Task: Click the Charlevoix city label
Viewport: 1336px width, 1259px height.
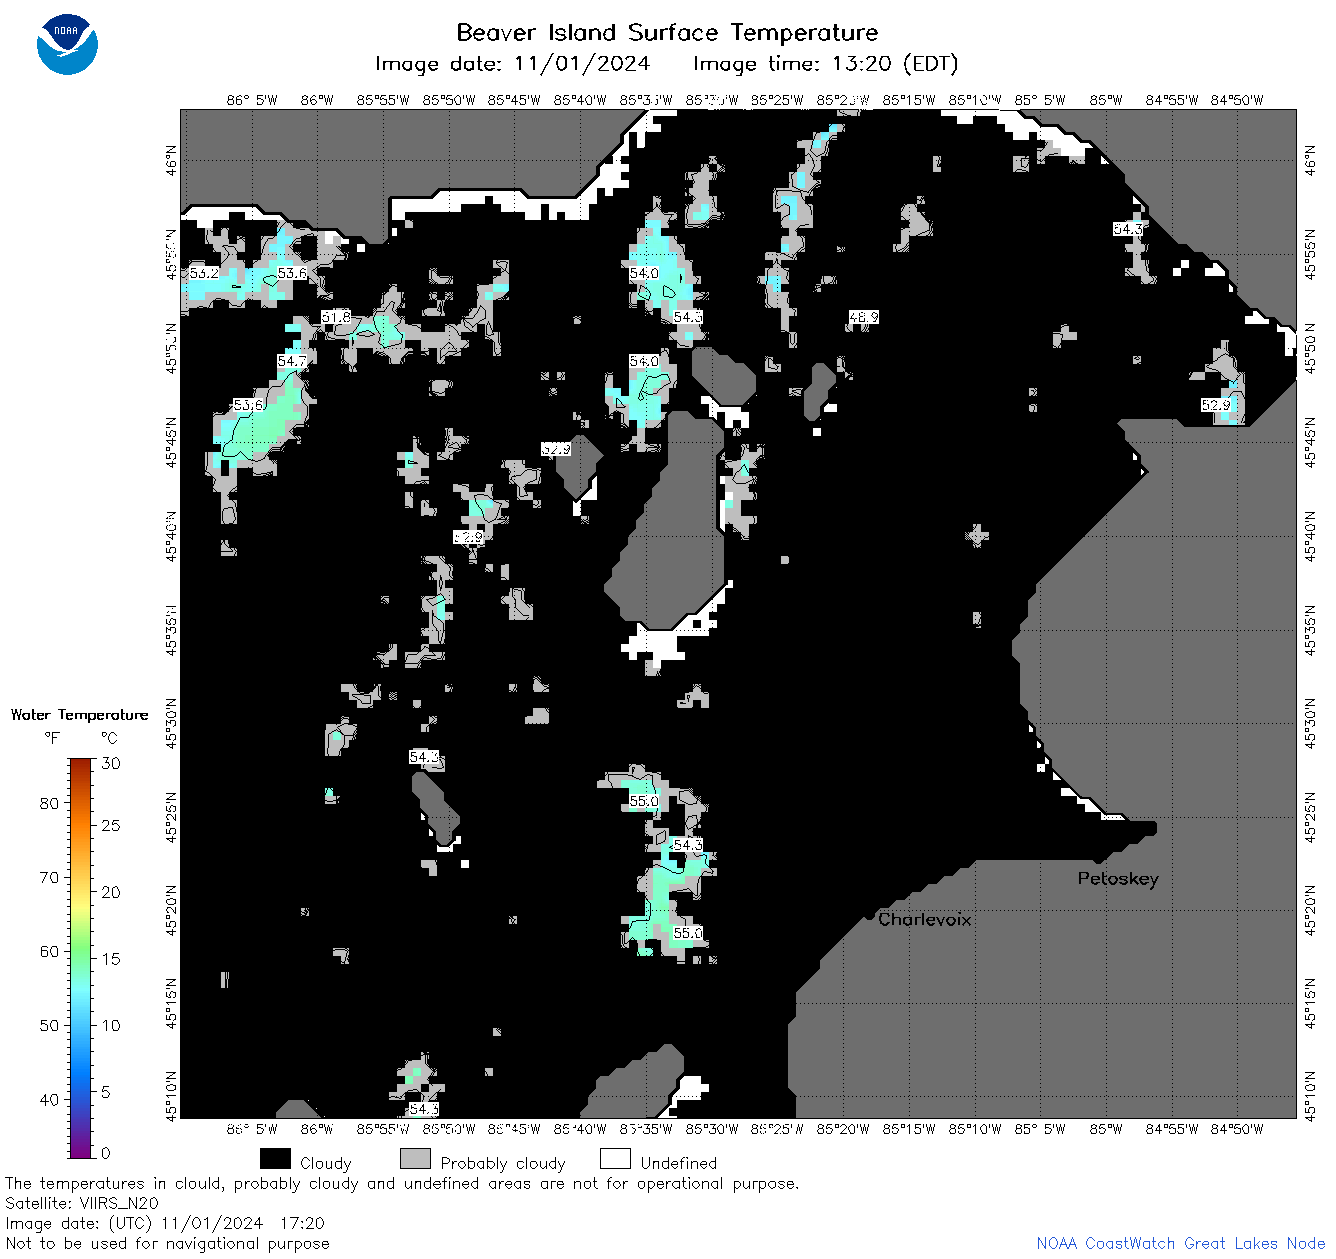Action: click(925, 919)
